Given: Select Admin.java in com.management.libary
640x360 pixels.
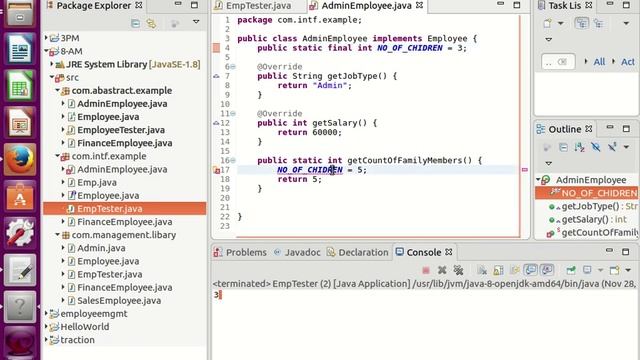Looking at the screenshot, I should click(101, 248).
